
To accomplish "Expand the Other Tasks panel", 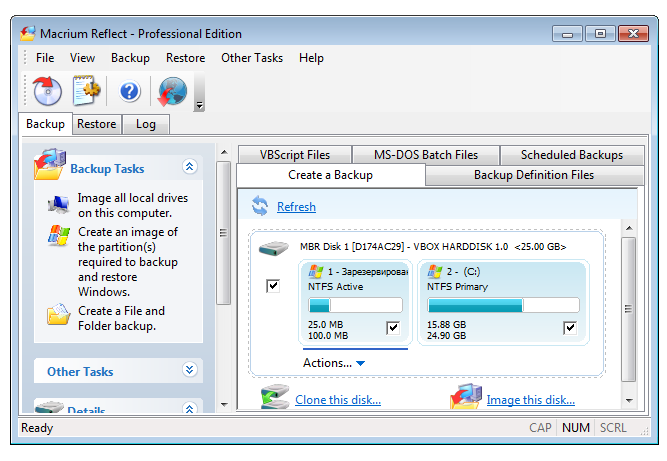I will pyautogui.click(x=190, y=370).
